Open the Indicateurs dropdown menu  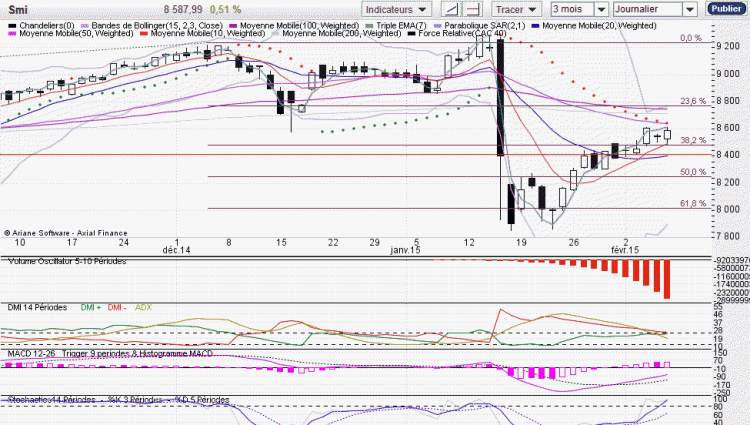pos(397,9)
